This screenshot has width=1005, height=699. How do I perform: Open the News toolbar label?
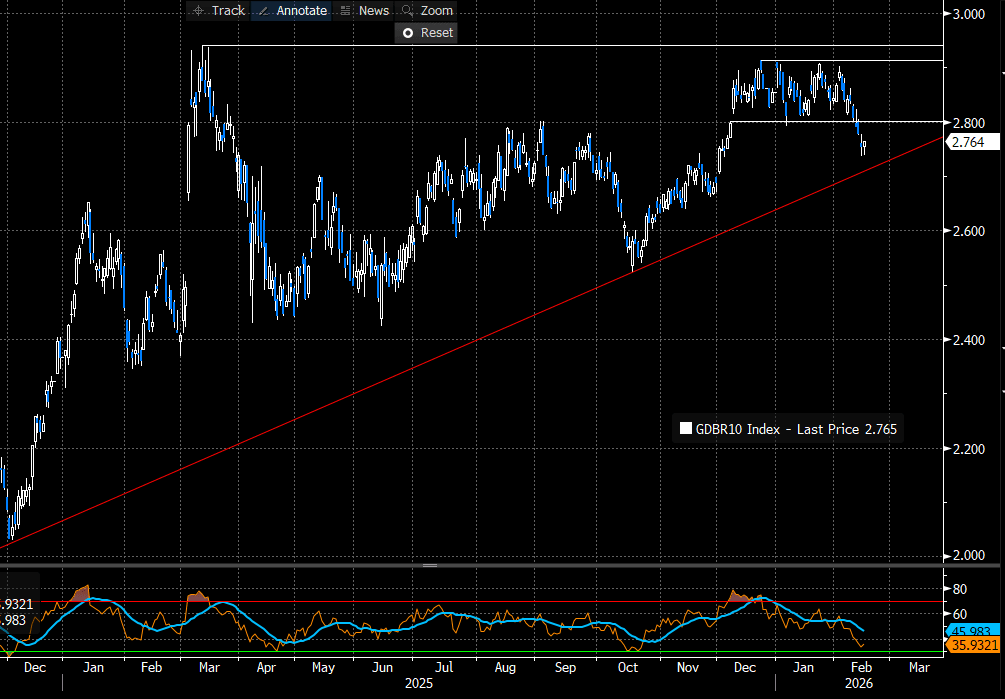373,10
